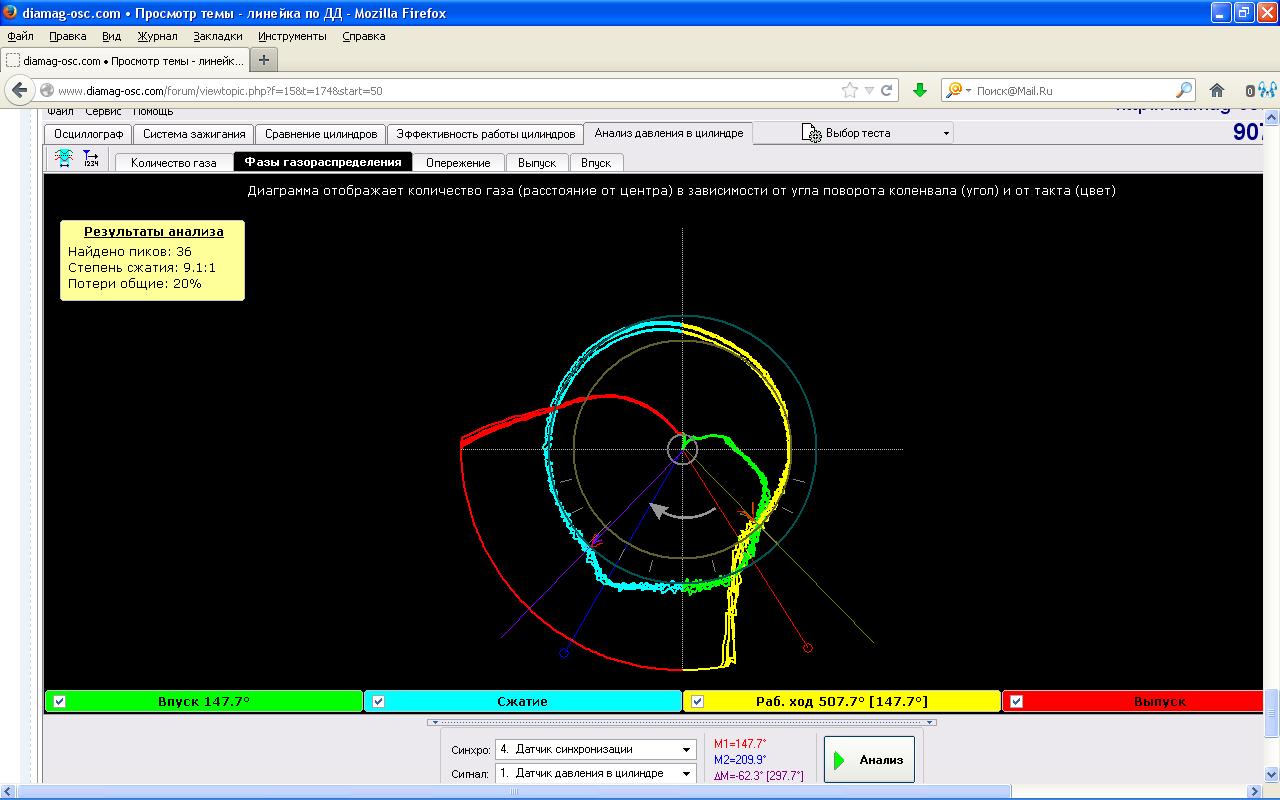Click the red circle marker M1 handle
The image size is (1280, 800).
[x=808, y=648]
